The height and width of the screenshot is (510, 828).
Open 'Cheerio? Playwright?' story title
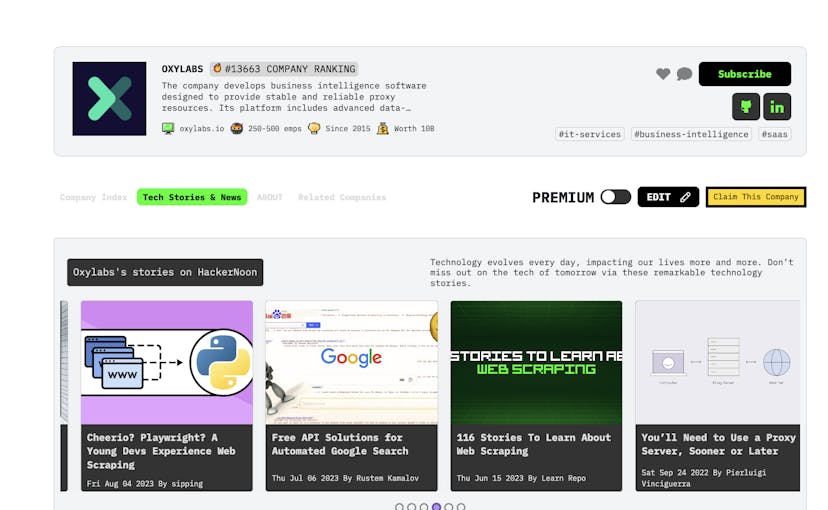(161, 451)
